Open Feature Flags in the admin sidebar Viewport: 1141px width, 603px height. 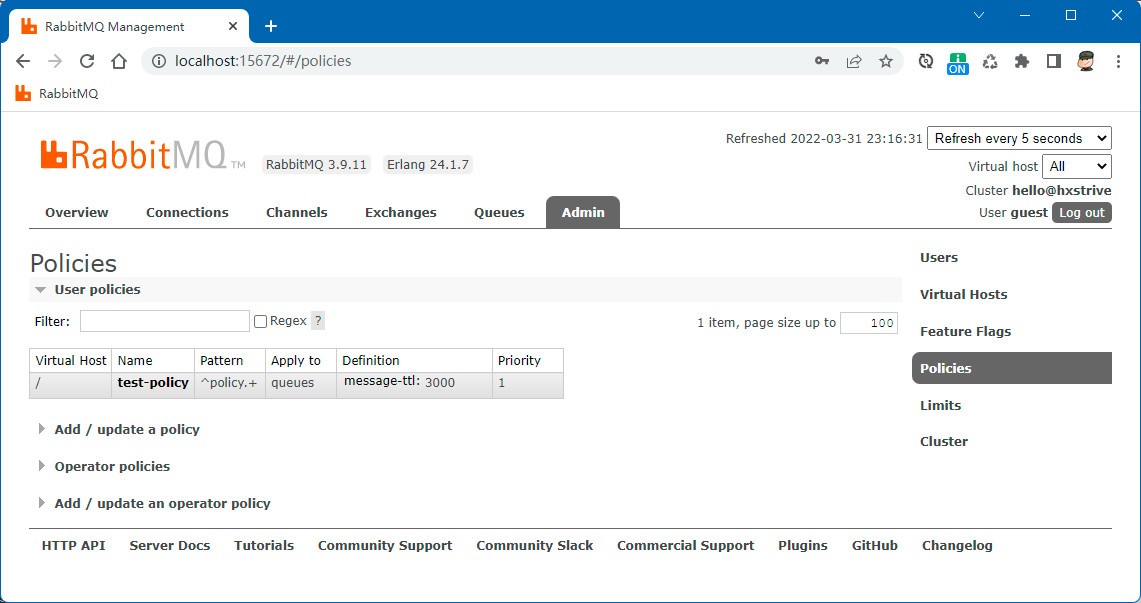966,332
